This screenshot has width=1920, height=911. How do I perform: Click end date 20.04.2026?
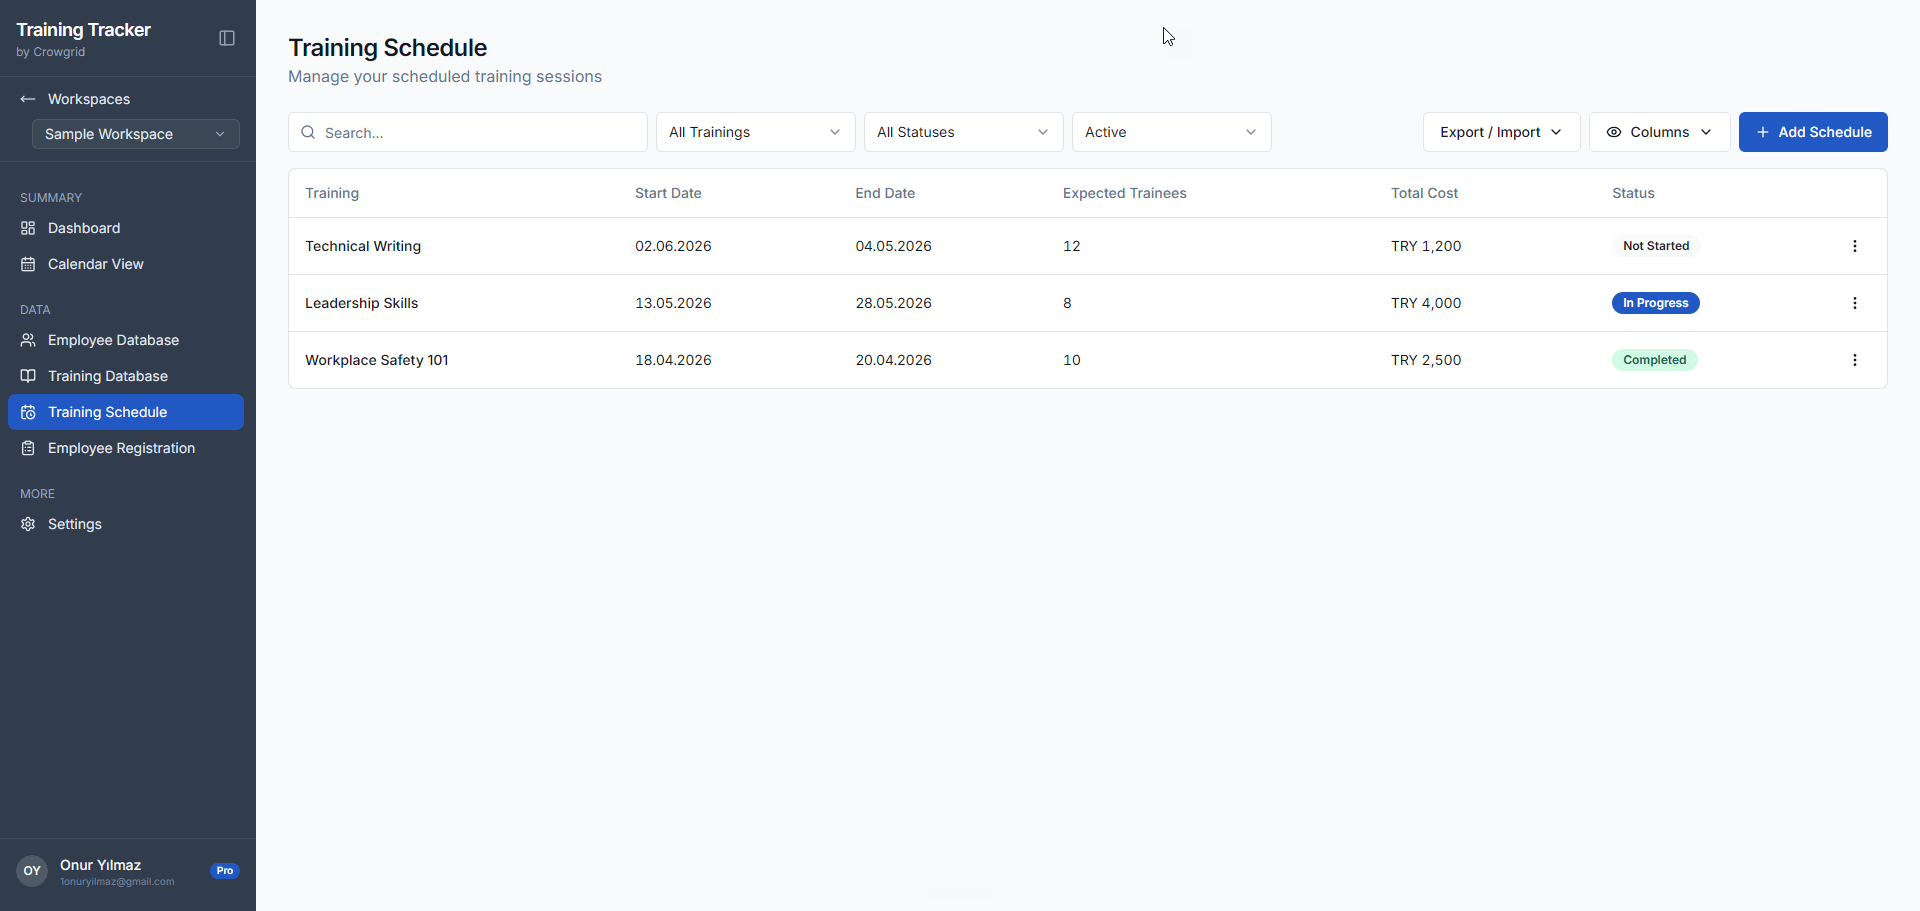[893, 360]
